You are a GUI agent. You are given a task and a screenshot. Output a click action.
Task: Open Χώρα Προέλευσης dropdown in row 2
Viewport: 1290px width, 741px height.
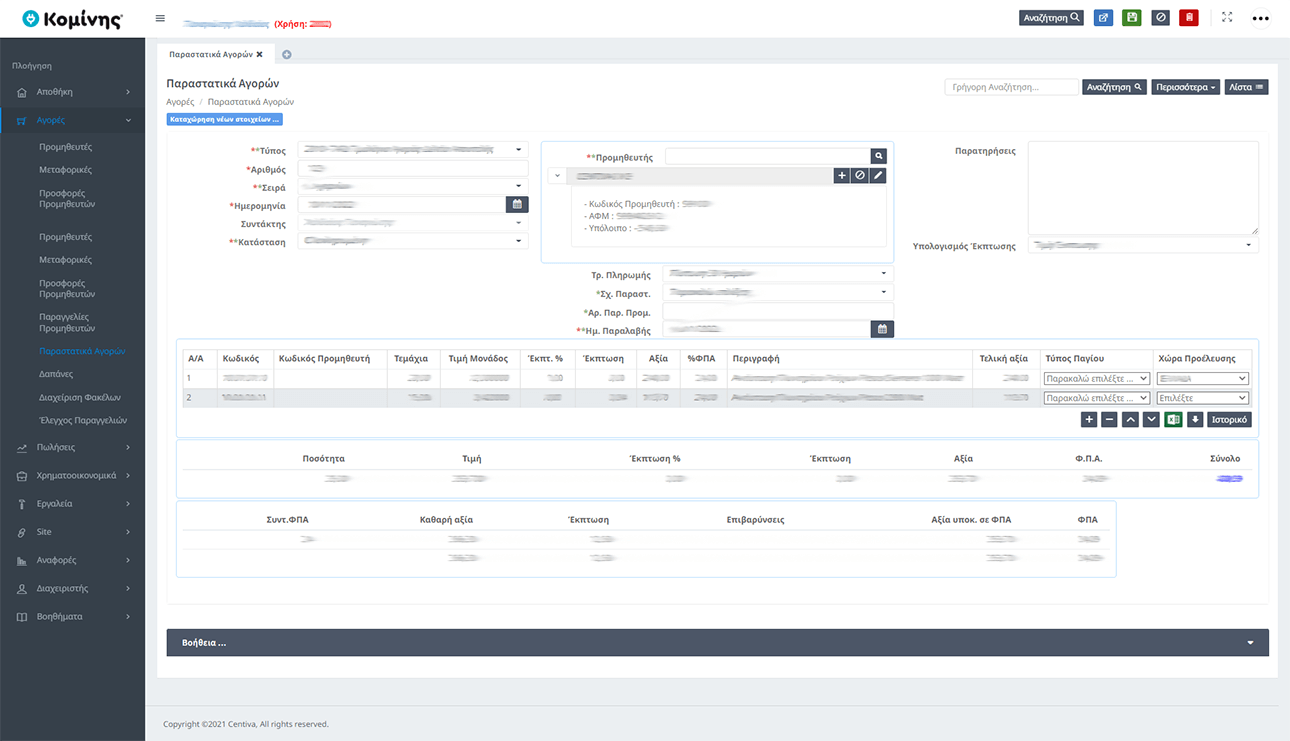pyautogui.click(x=1203, y=398)
